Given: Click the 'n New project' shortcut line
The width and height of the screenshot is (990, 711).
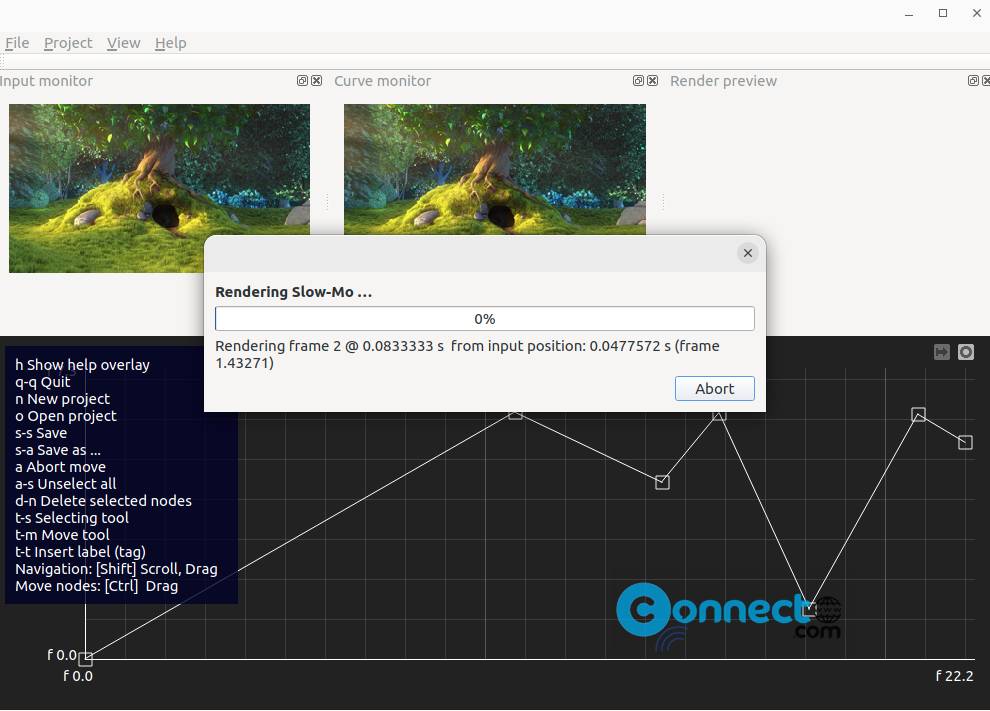Looking at the screenshot, I should 63,399.
